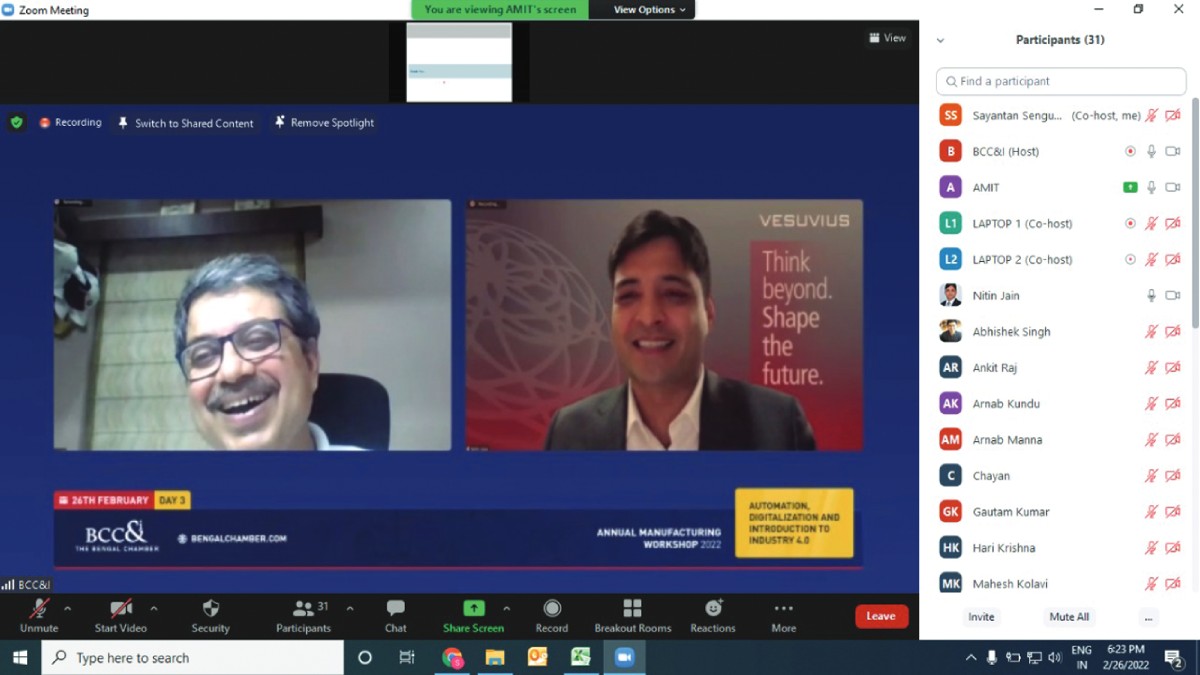Viewport: 1200px width, 675px height.
Task: Toggle the muted mic beside Hari Krishna
Action: click(1151, 547)
